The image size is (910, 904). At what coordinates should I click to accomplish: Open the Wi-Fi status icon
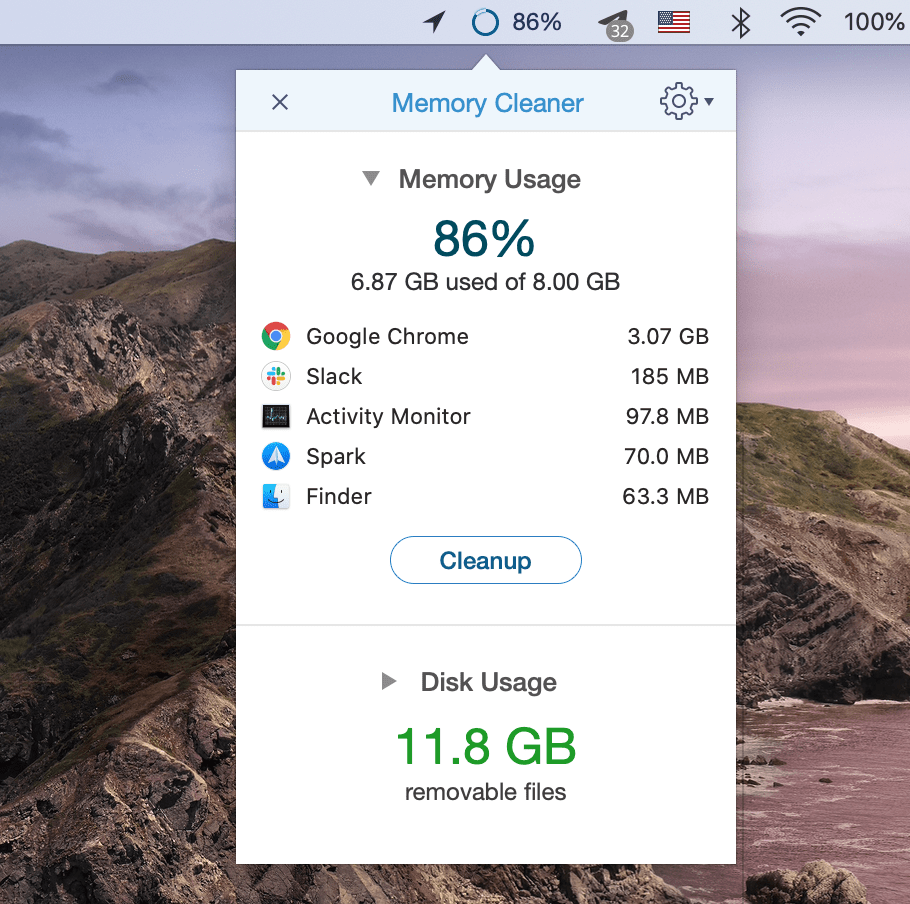point(800,21)
